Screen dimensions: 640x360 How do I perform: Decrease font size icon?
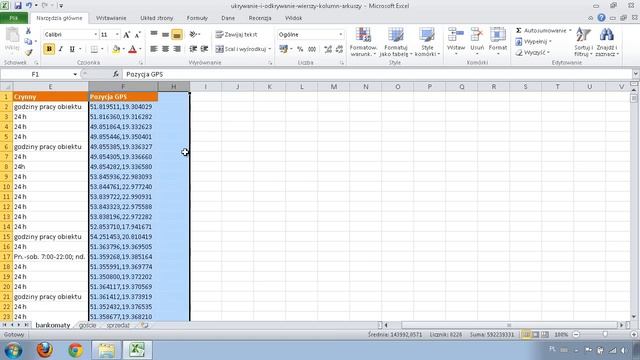138,35
